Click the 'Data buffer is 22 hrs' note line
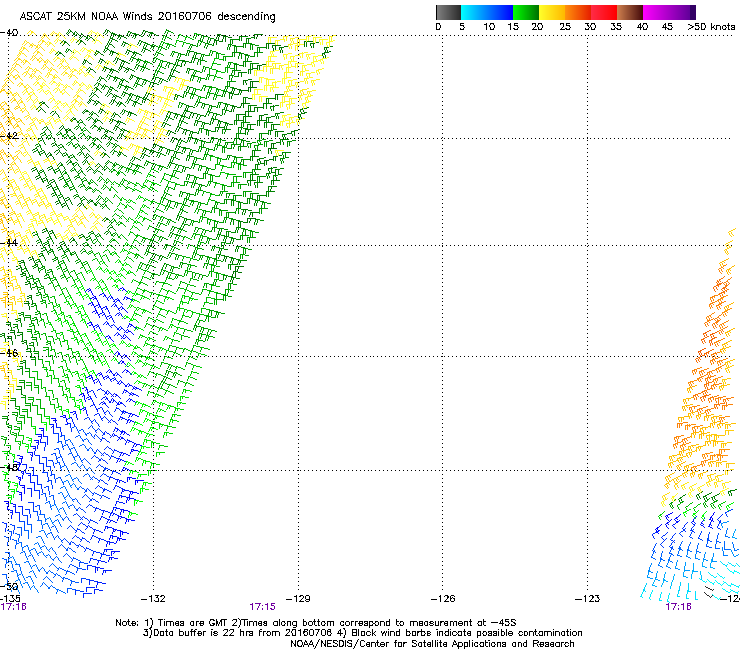The width and height of the screenshot is (740, 650). pyautogui.click(x=362, y=633)
